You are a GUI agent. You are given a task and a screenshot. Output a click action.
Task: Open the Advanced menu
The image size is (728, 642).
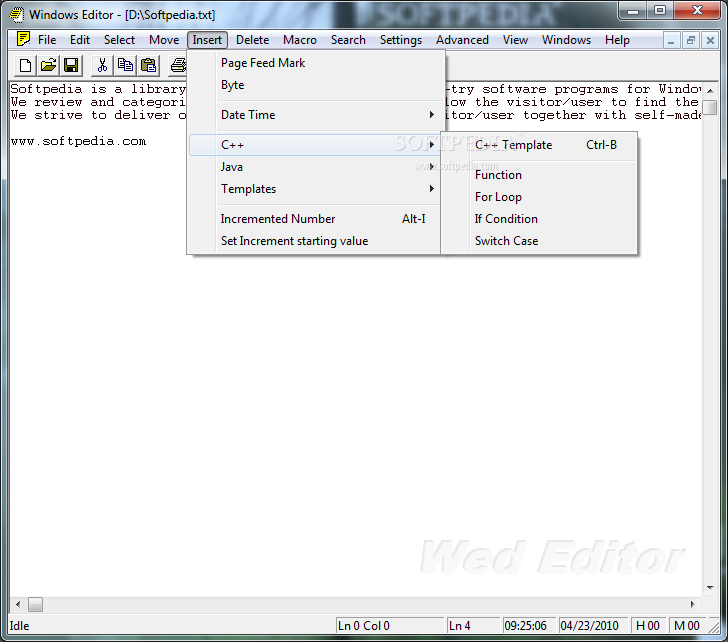tap(462, 40)
